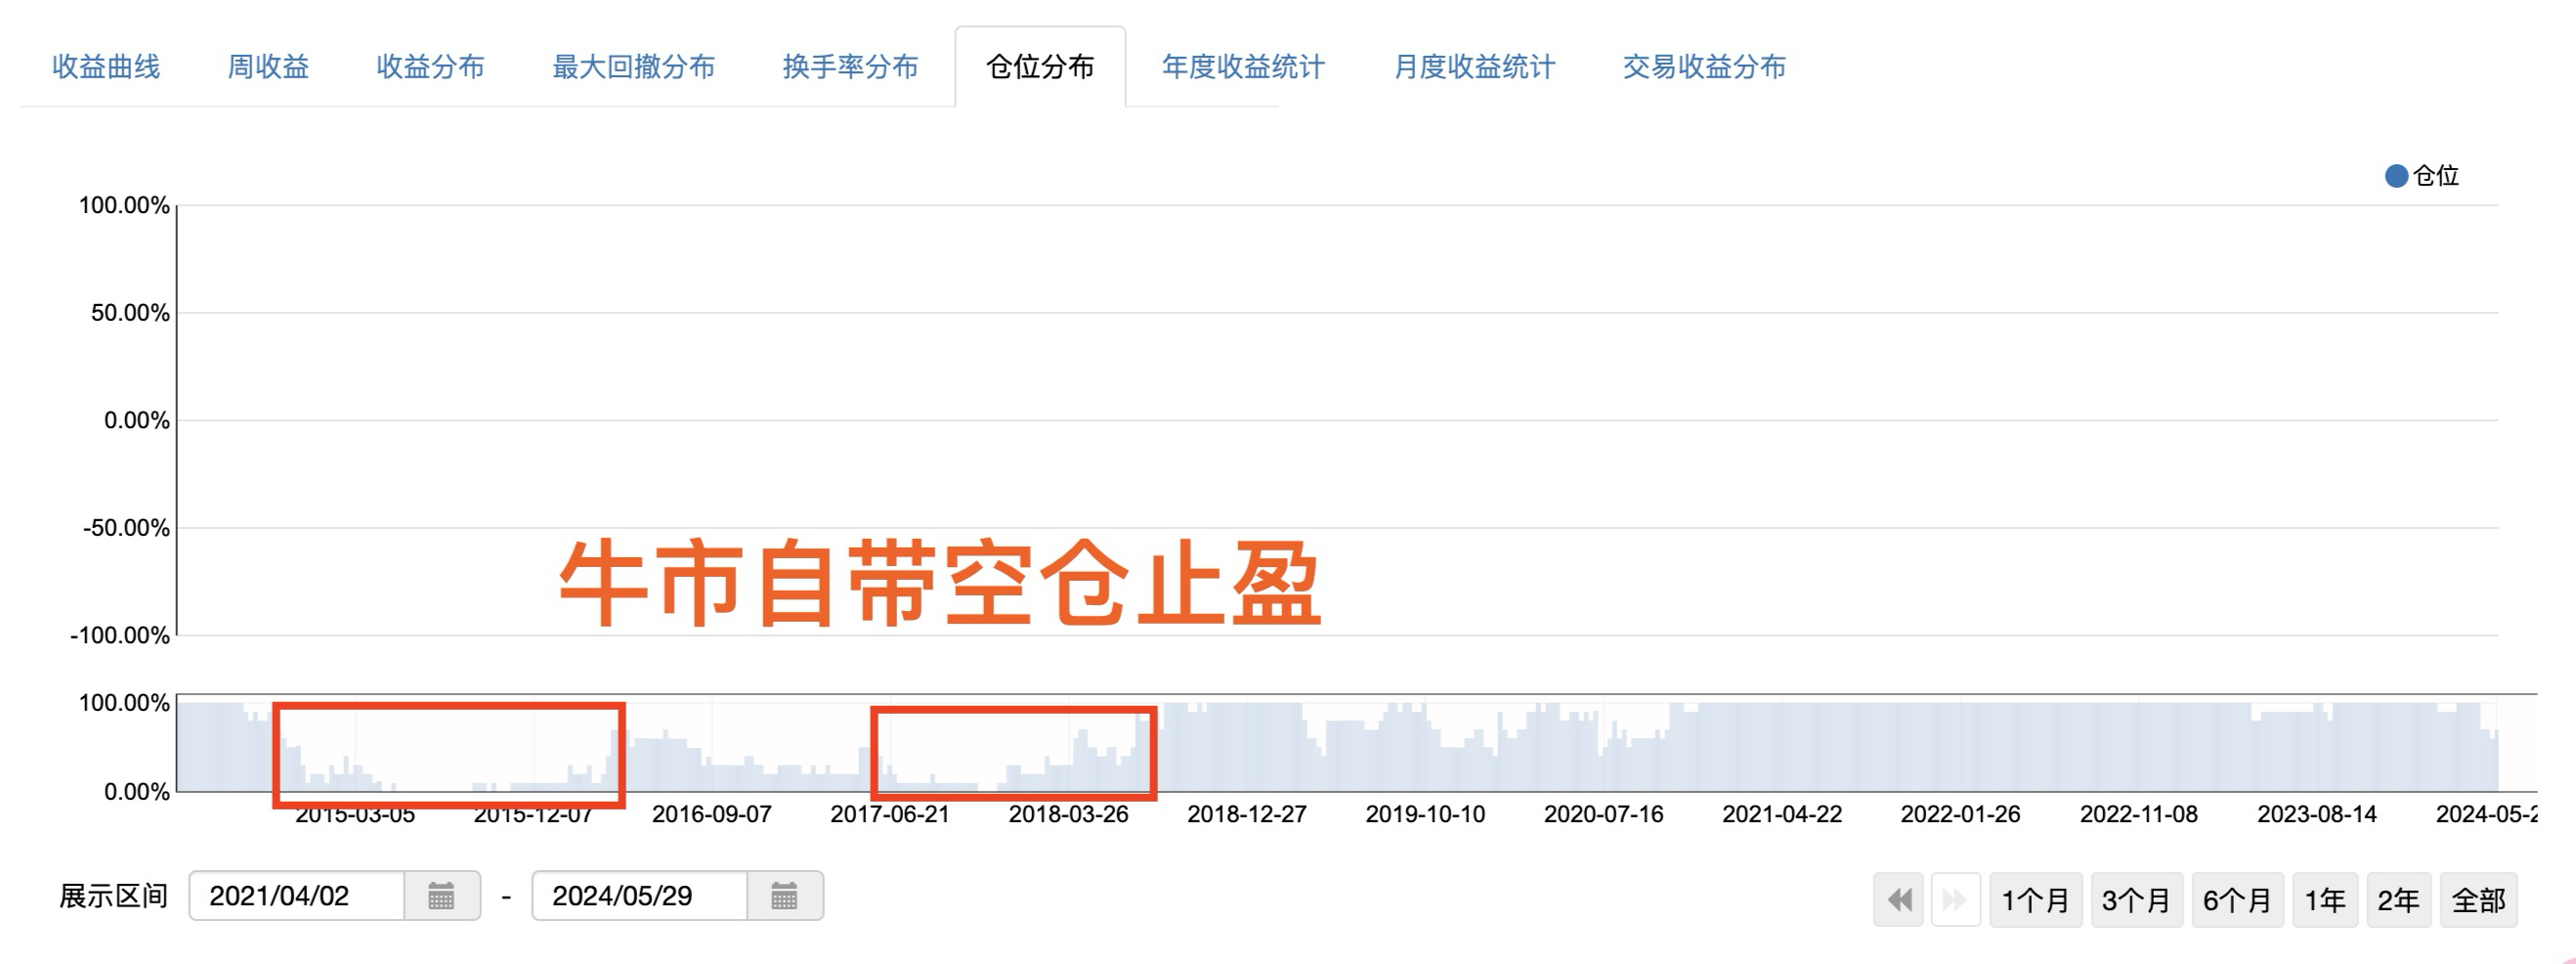
Task: Open the 周收益 tab
Action: 268,67
